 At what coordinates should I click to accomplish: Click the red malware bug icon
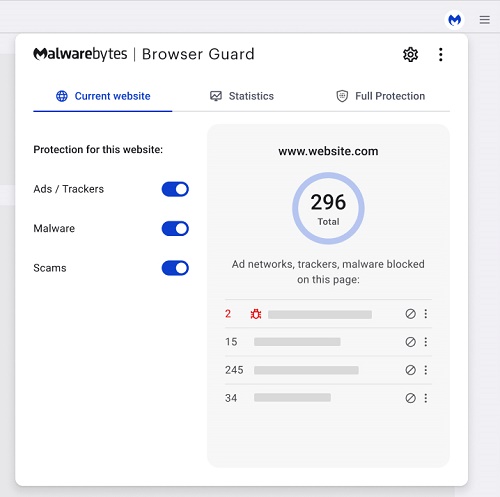click(x=256, y=314)
